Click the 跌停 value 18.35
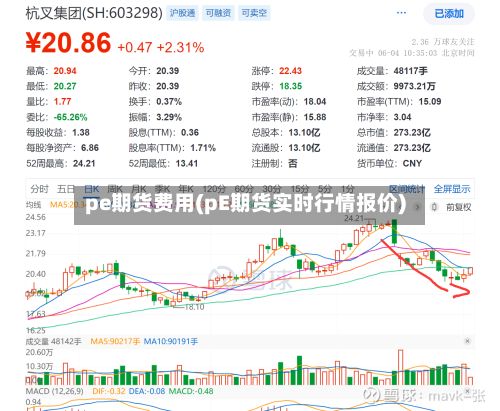The height and width of the screenshot is (411, 500). coord(290,86)
